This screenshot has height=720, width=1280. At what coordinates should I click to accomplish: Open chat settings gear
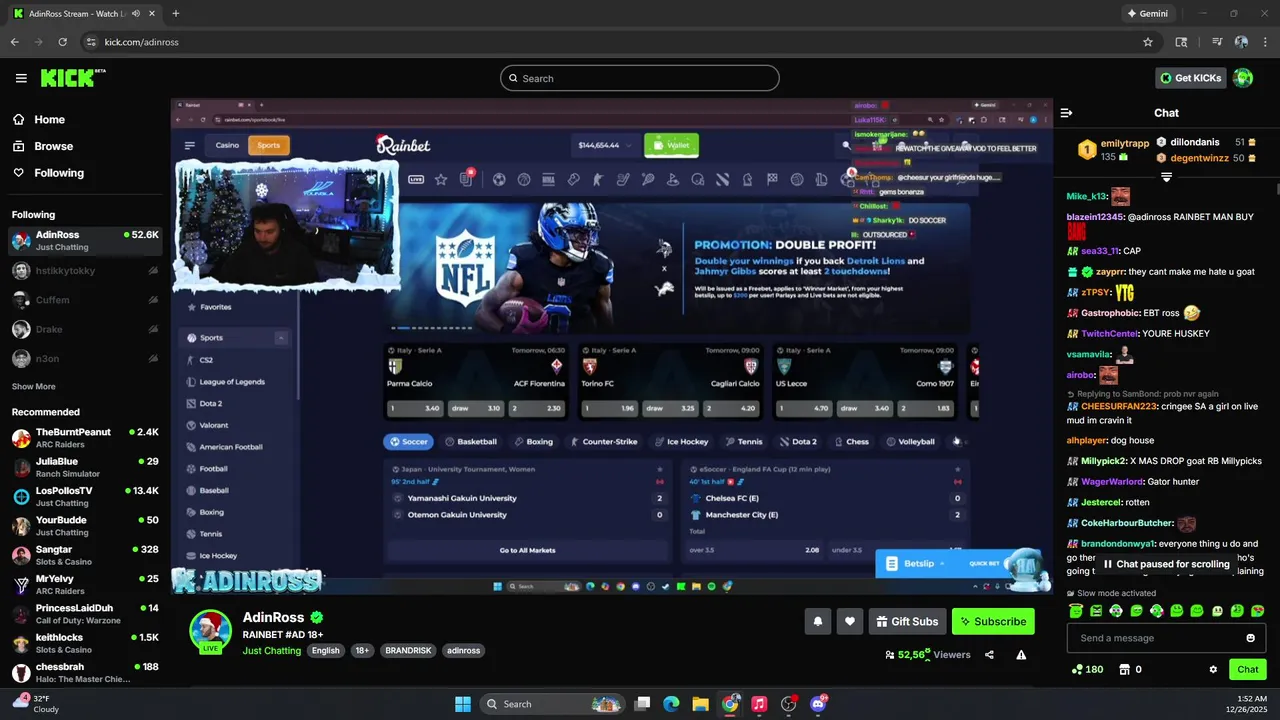(1213, 669)
